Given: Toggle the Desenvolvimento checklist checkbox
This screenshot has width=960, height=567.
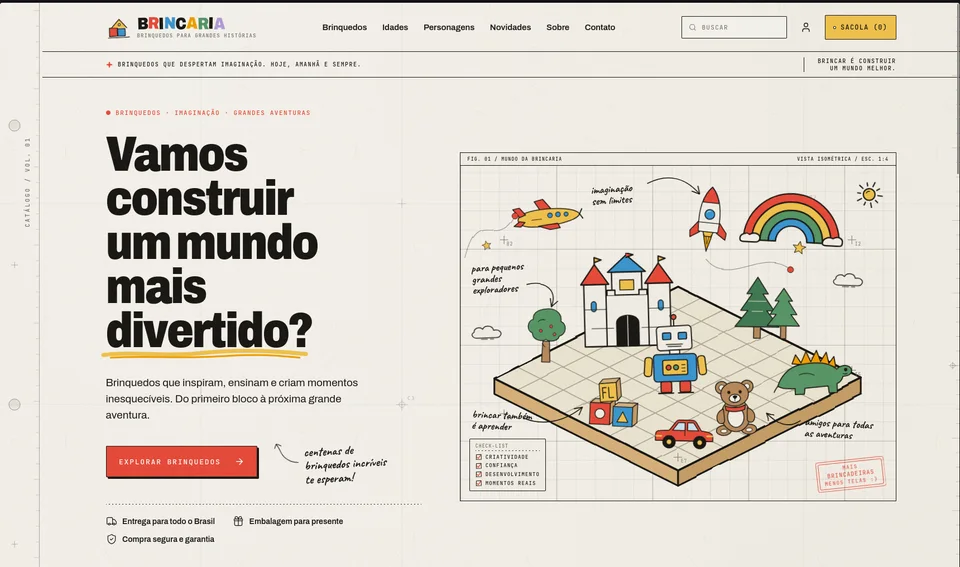Looking at the screenshot, I should (479, 474).
